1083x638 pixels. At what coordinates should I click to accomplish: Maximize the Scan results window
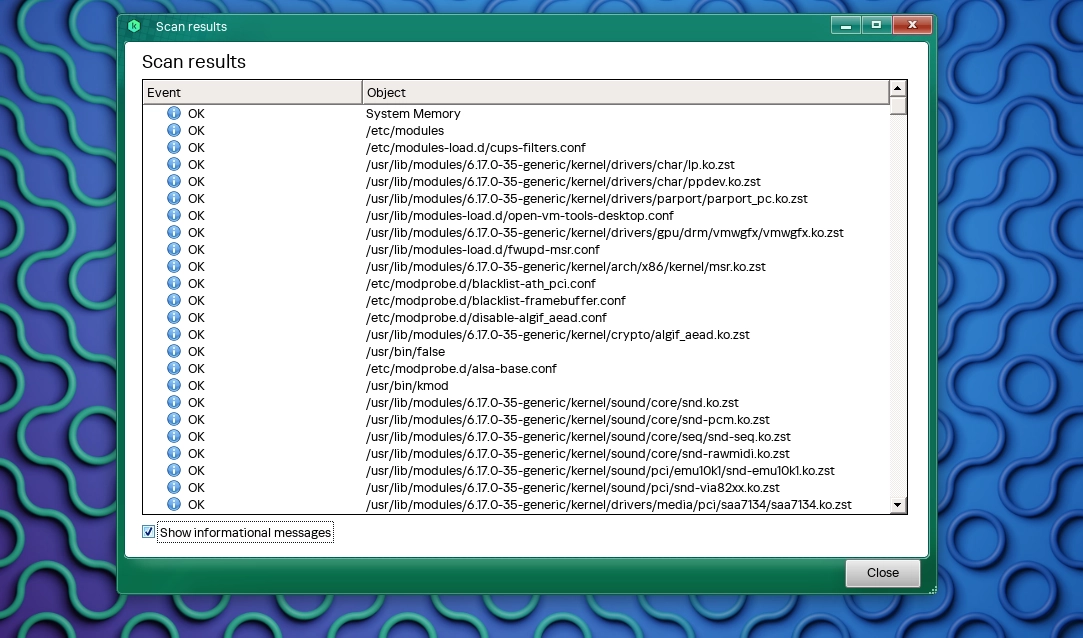(876, 26)
